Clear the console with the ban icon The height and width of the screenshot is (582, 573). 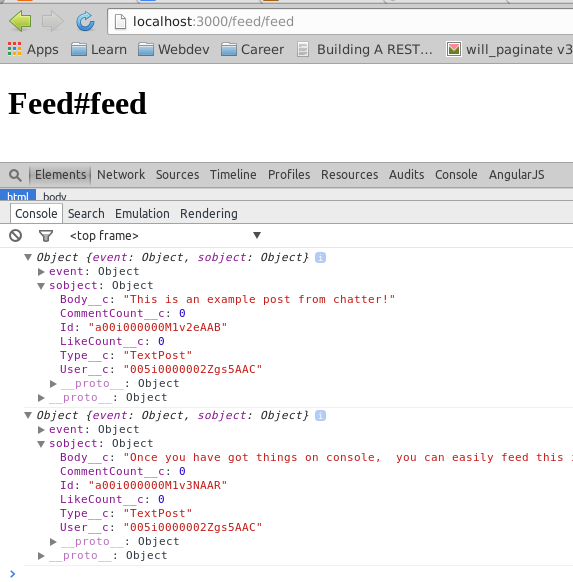pyautogui.click(x=16, y=235)
